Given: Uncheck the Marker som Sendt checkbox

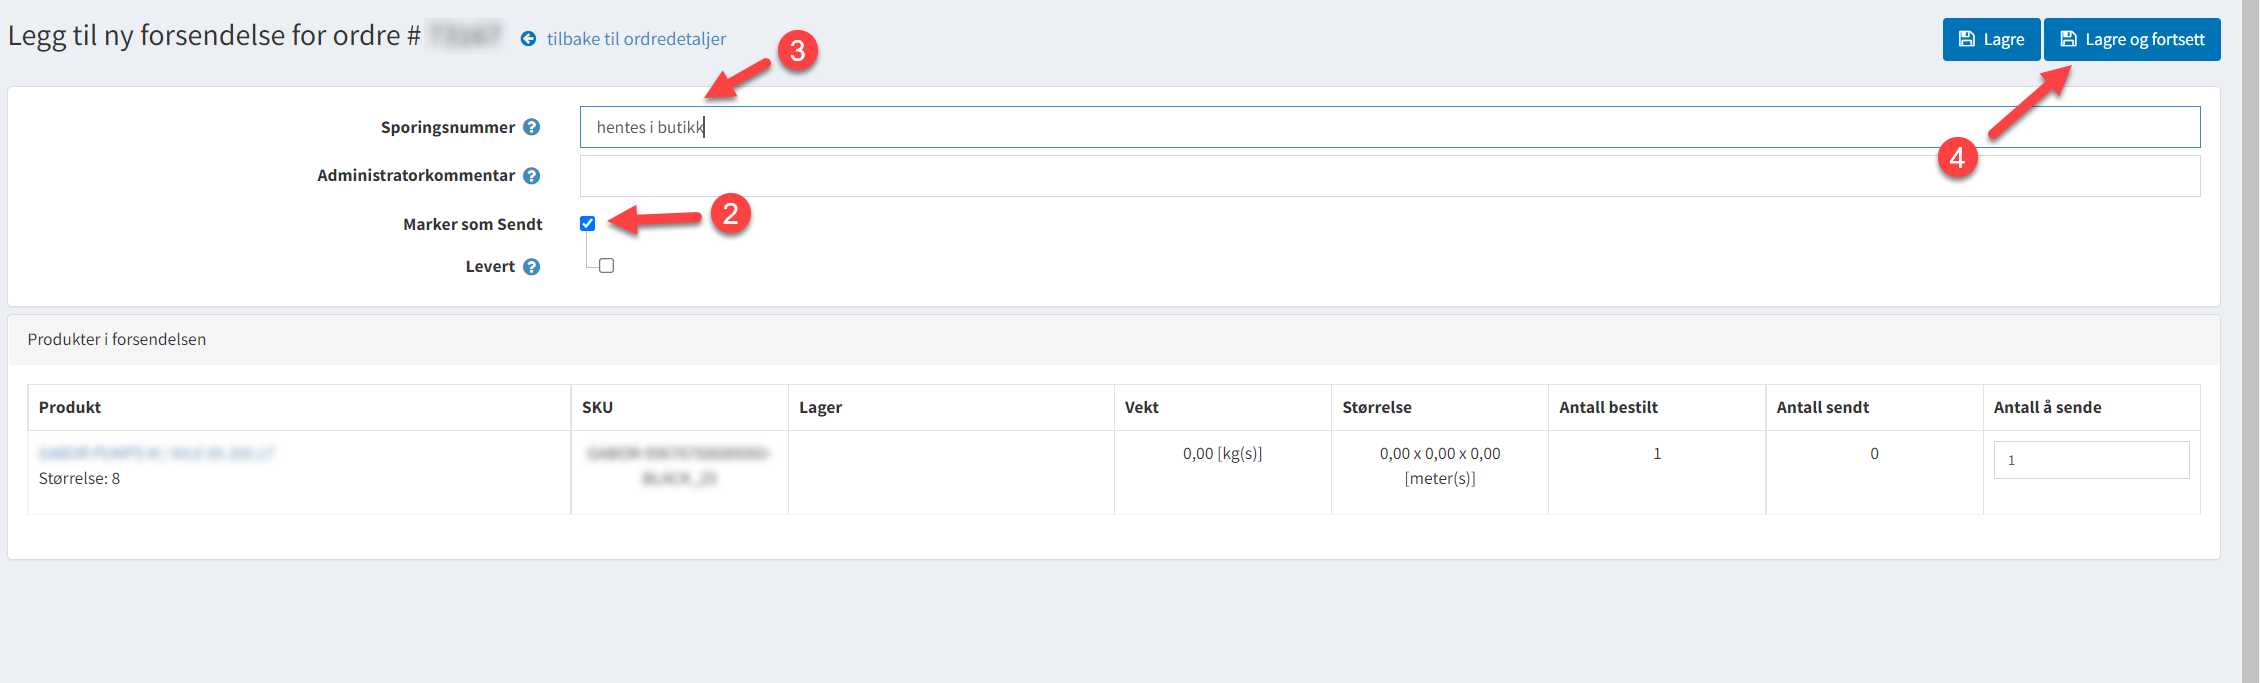Looking at the screenshot, I should pyautogui.click(x=588, y=224).
